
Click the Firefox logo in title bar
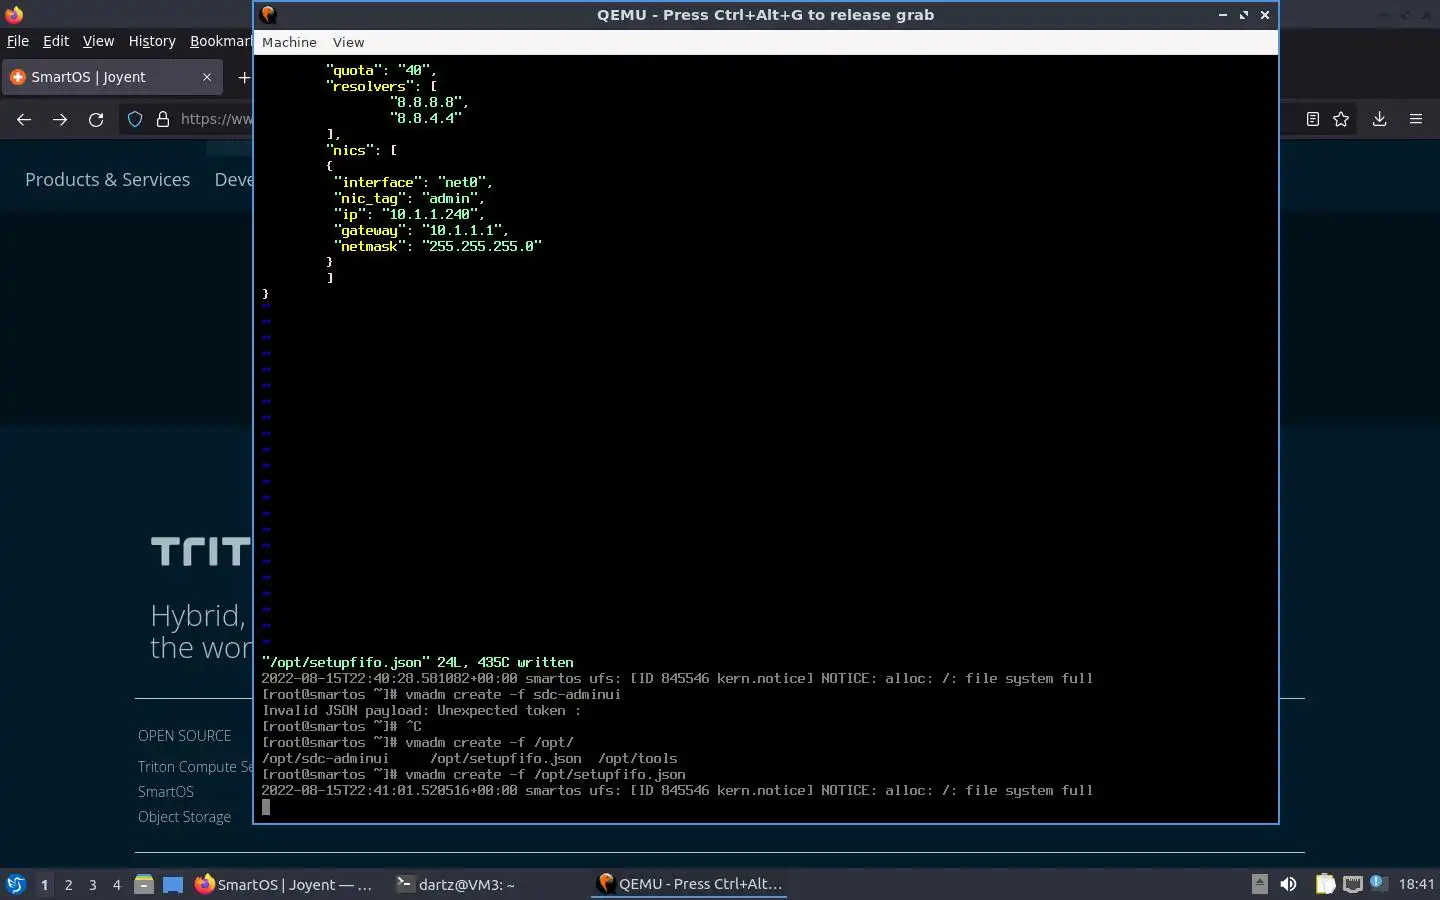(x=13, y=14)
